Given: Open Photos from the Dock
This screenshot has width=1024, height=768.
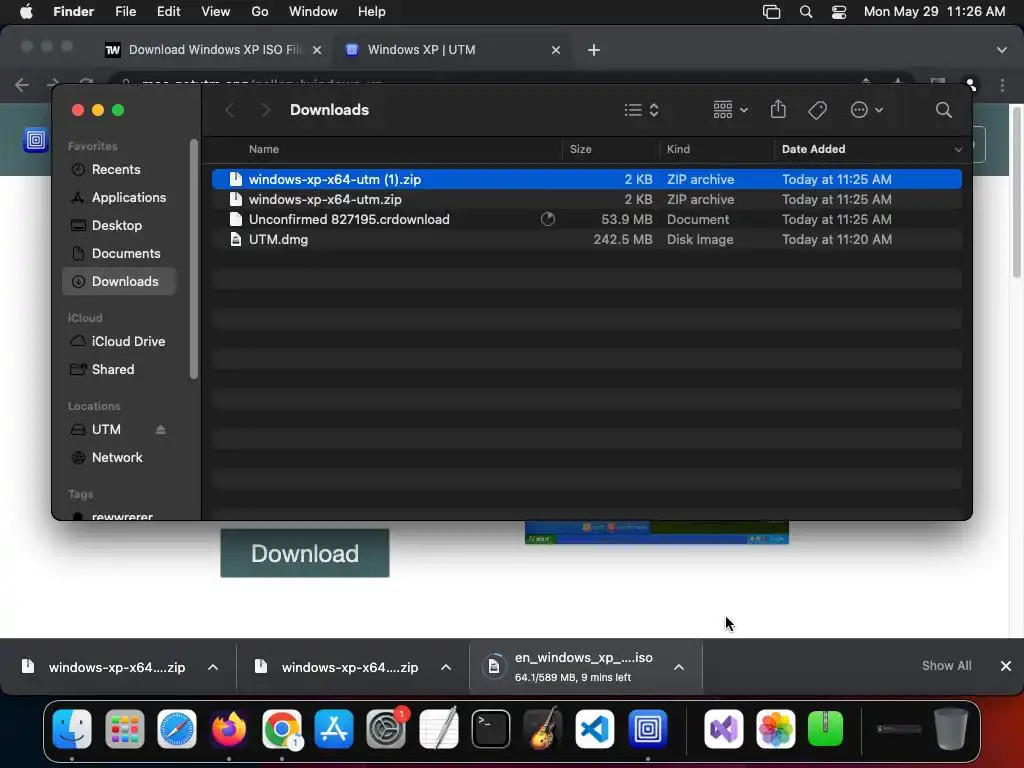Looking at the screenshot, I should pyautogui.click(x=776, y=728).
